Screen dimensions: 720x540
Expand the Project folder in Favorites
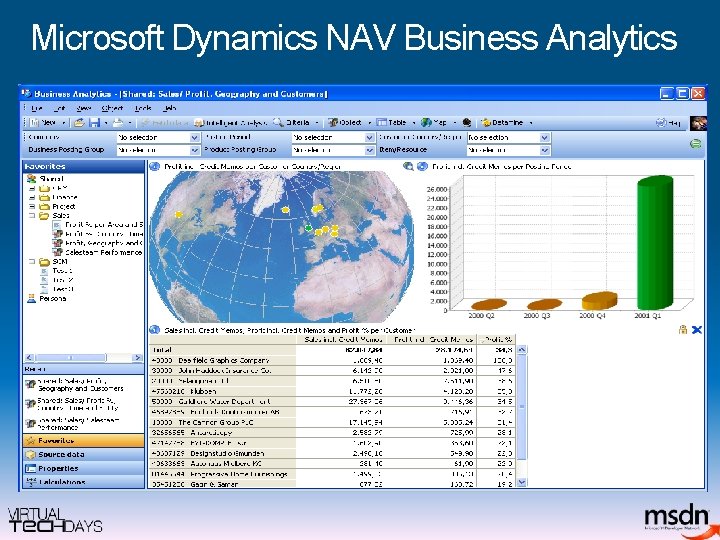click(x=32, y=206)
